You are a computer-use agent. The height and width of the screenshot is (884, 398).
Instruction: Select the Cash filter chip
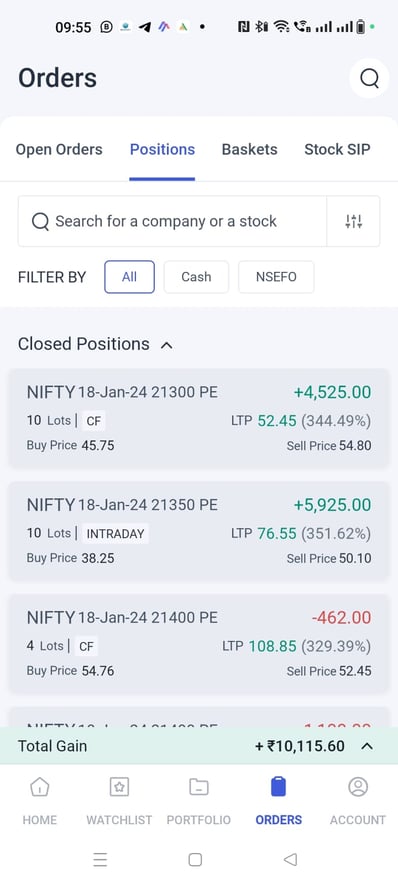pyautogui.click(x=196, y=277)
